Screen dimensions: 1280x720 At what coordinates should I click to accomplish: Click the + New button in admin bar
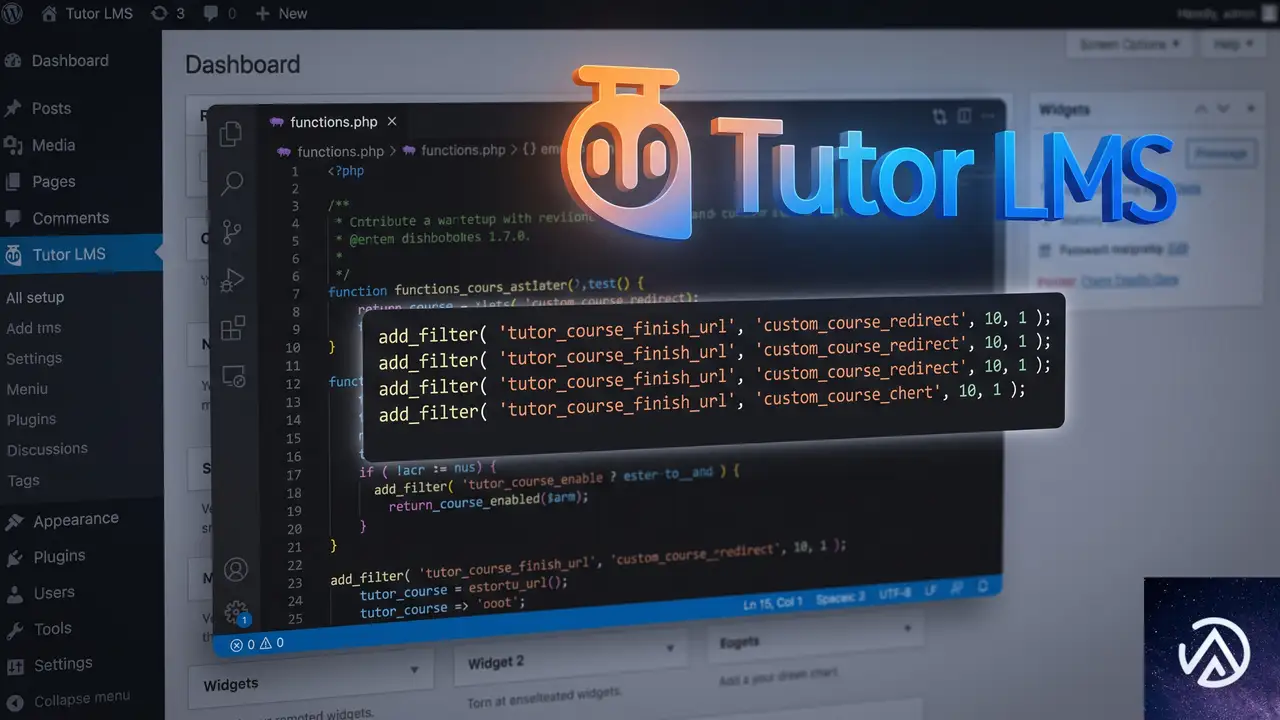point(281,14)
